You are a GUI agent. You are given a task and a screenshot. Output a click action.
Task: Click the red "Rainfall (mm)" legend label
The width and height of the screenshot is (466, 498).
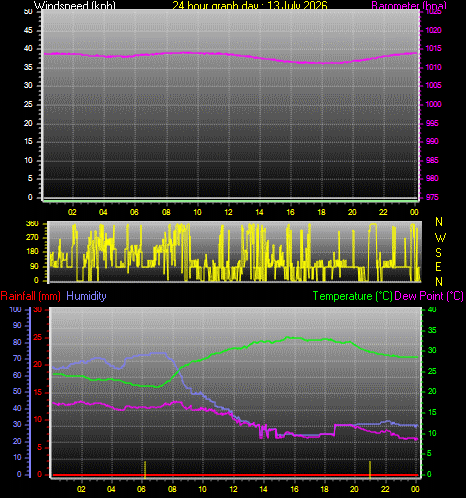pyautogui.click(x=31, y=296)
